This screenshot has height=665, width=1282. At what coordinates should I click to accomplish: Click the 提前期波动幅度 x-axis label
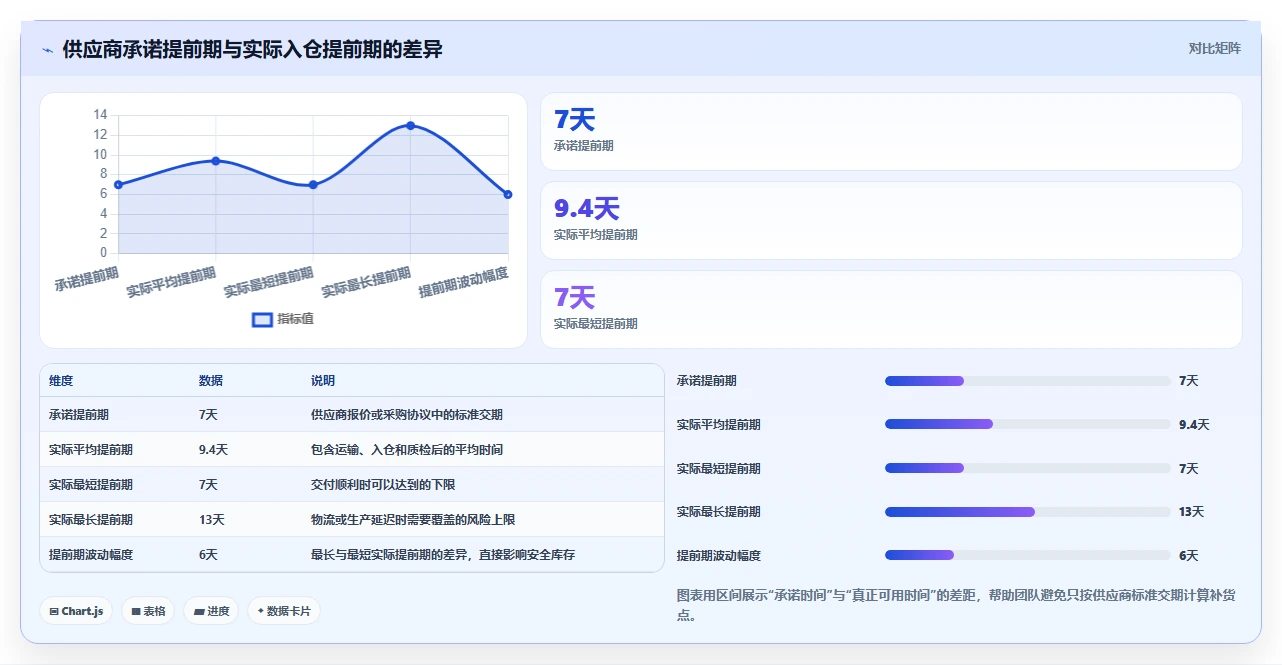[463, 283]
